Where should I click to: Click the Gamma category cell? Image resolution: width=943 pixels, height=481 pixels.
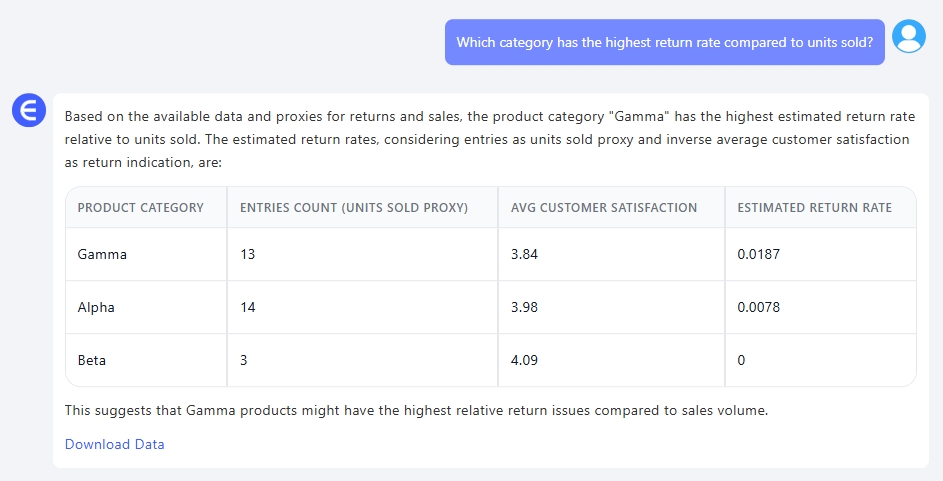pos(102,254)
